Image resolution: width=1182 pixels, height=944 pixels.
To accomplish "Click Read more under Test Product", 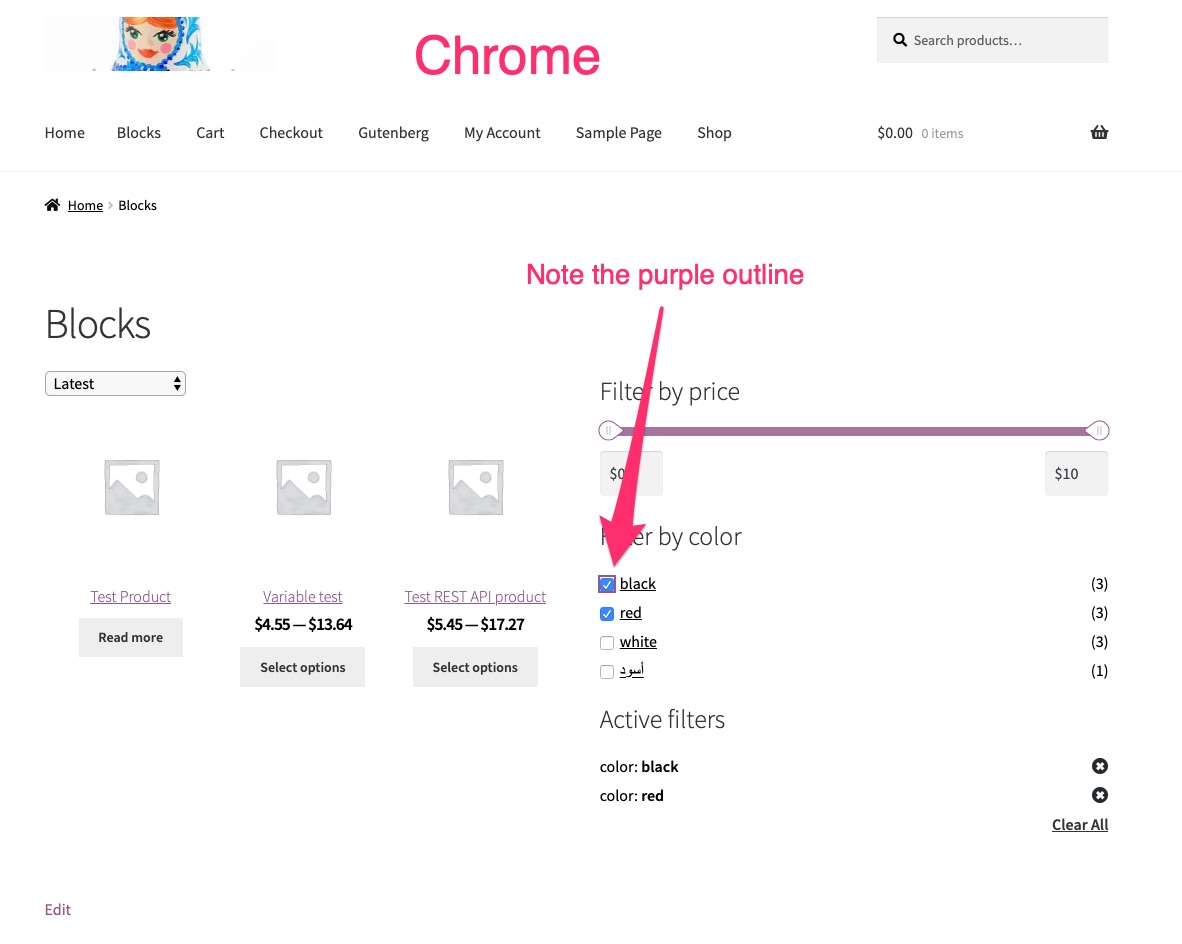I will [x=130, y=637].
